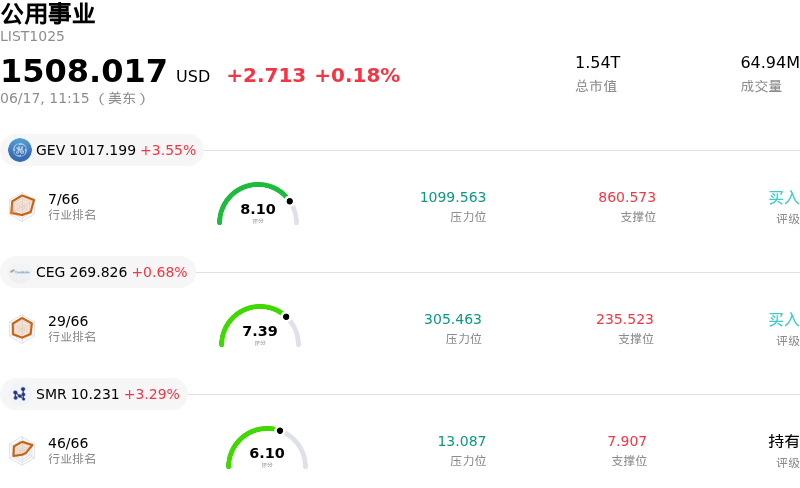Click the 64.94M trading volume value
Viewport: 800px width, 488px height.
(x=770, y=62)
